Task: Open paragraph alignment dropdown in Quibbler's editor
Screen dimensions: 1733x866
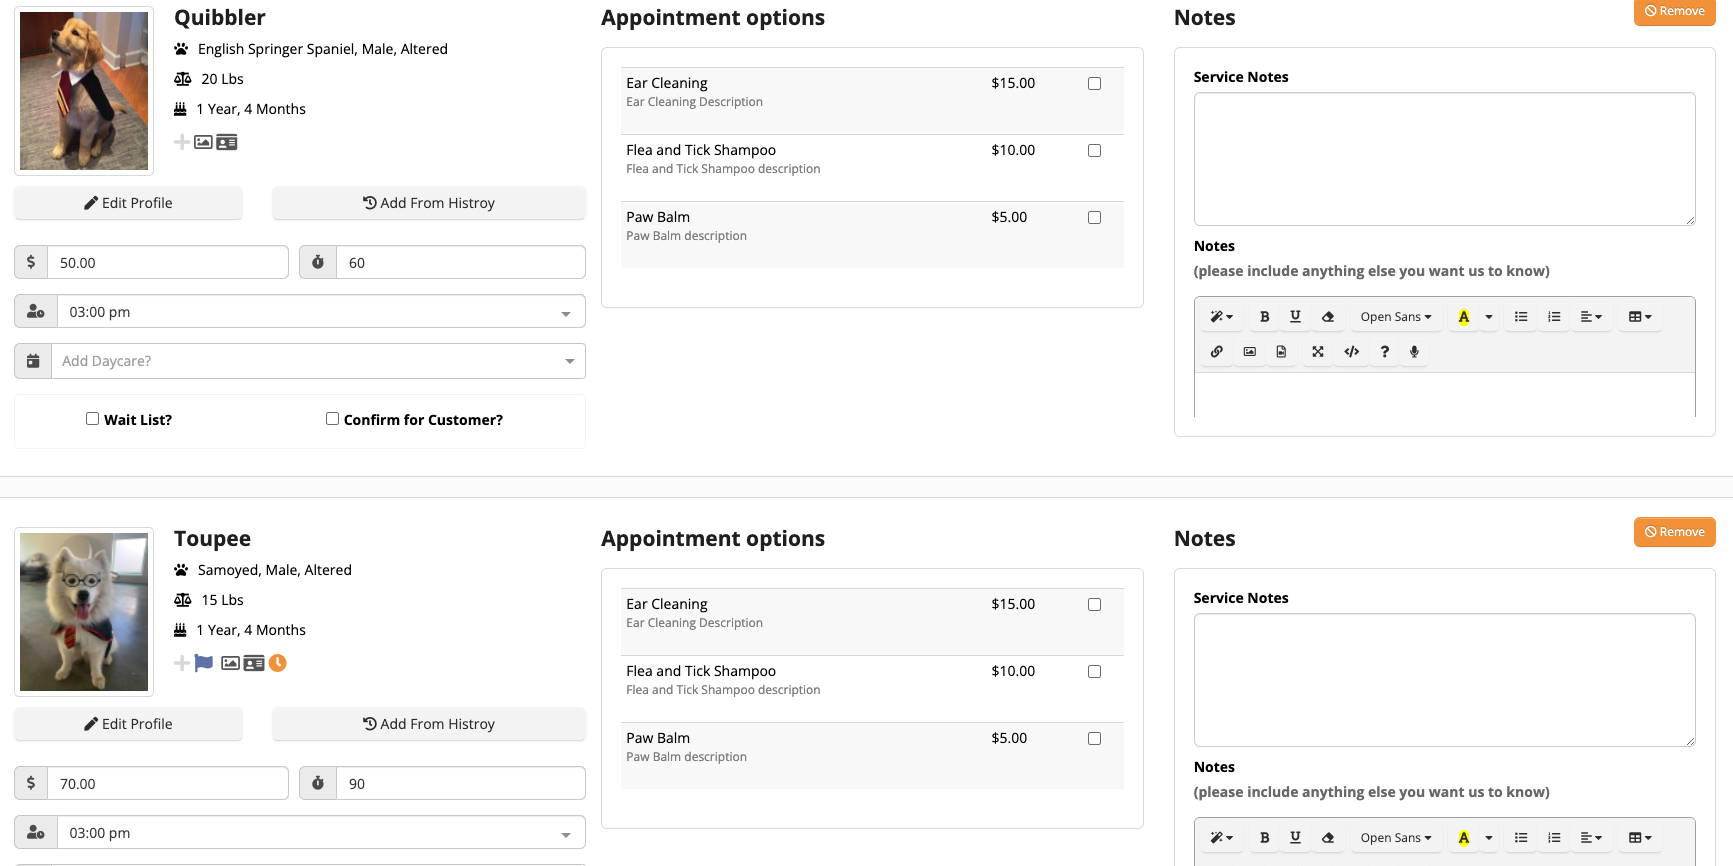Action: pos(1591,317)
